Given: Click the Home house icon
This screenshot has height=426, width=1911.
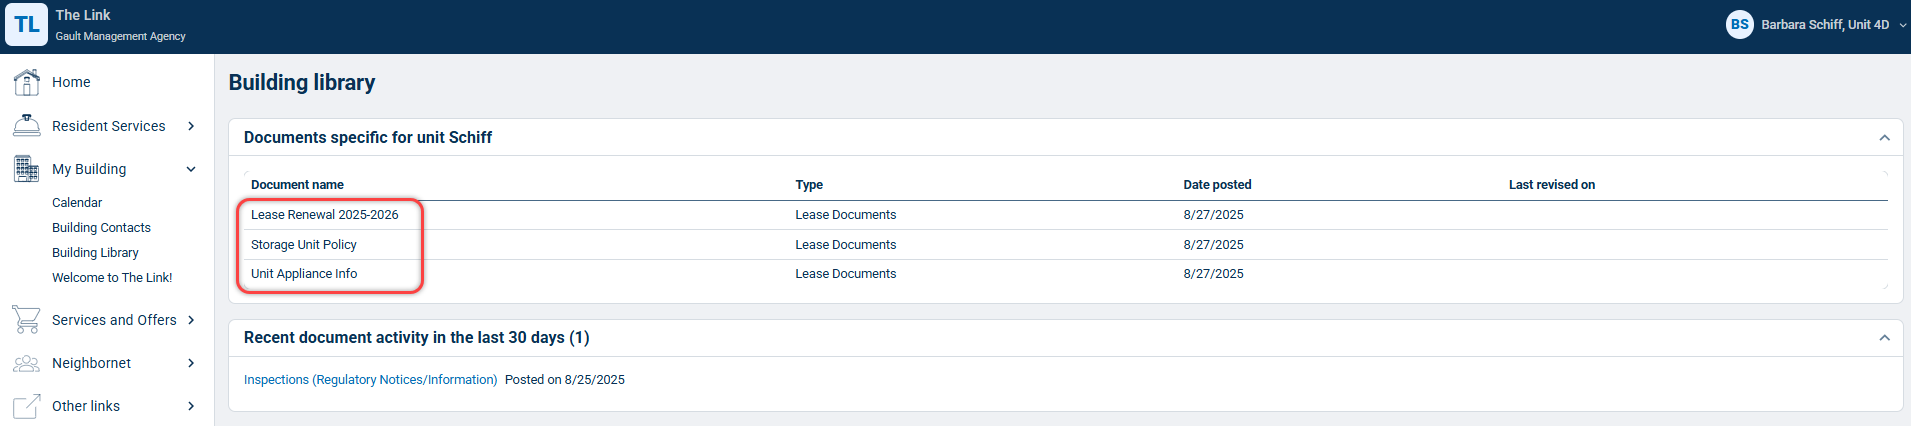Looking at the screenshot, I should tap(26, 82).
